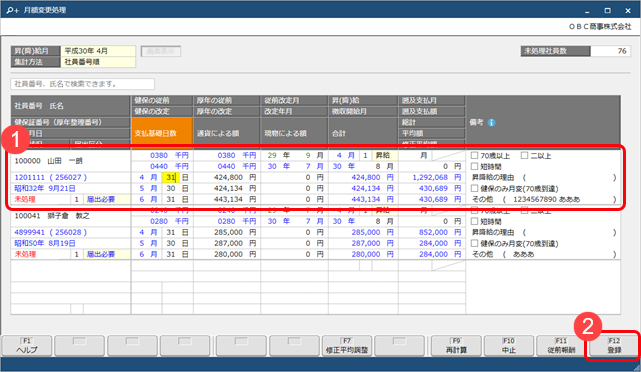
Task: Check 二以上 for 山田 一朗
Action: click(x=524, y=155)
